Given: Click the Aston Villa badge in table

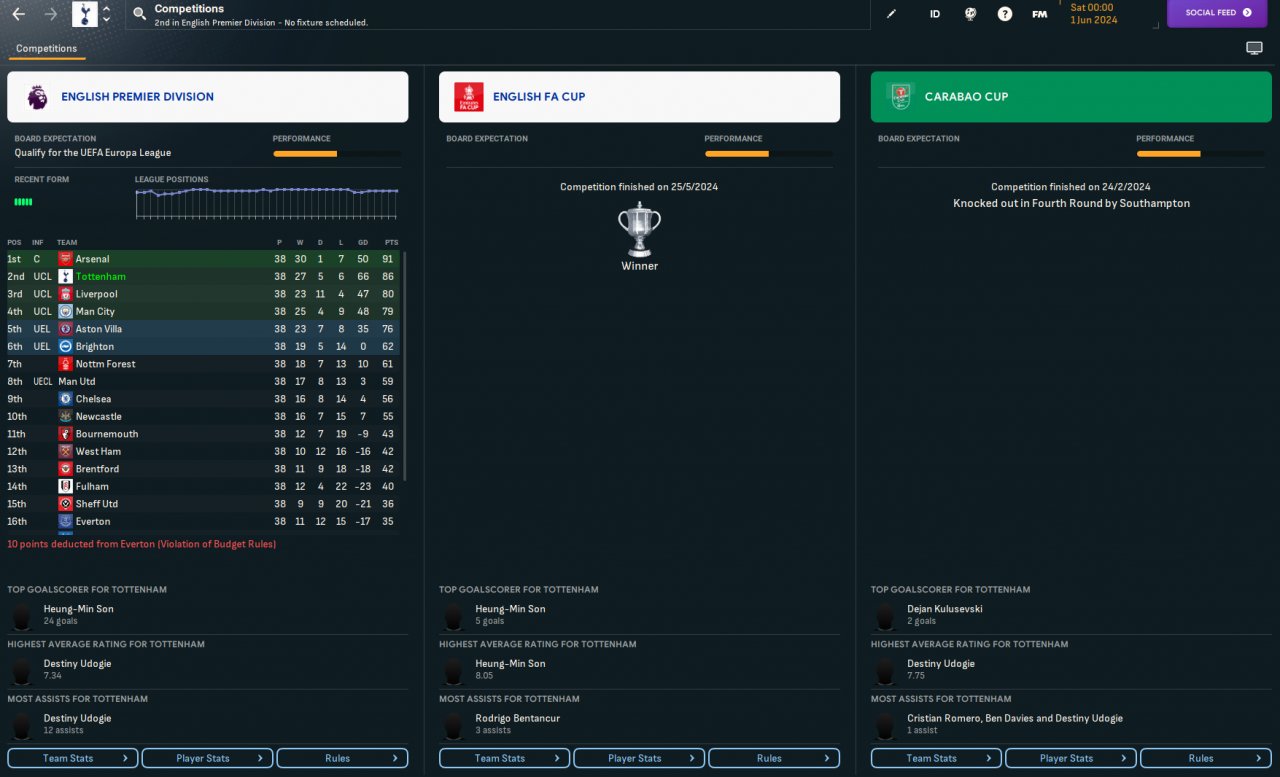Looking at the screenshot, I should (65, 329).
